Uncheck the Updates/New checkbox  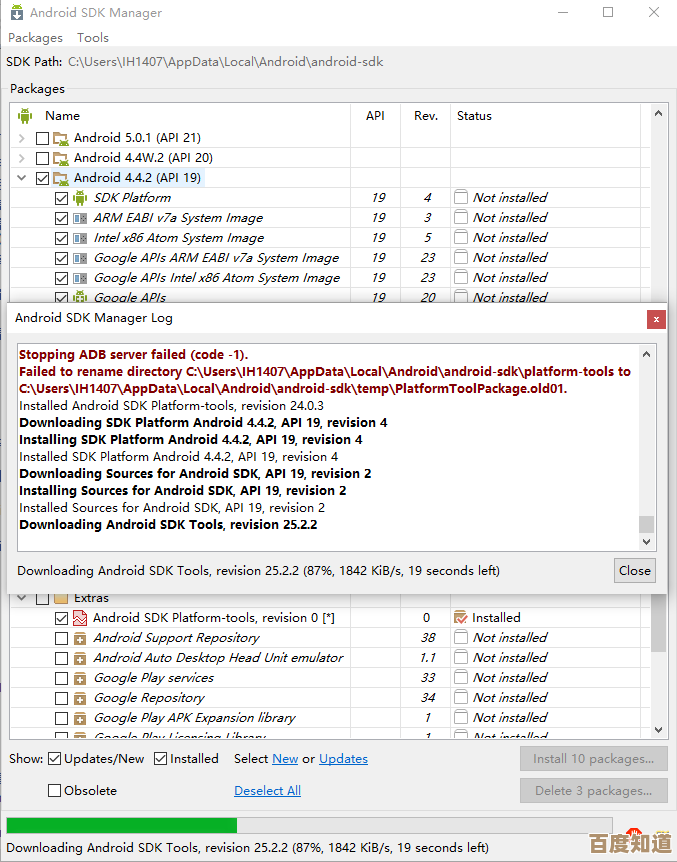(x=55, y=759)
